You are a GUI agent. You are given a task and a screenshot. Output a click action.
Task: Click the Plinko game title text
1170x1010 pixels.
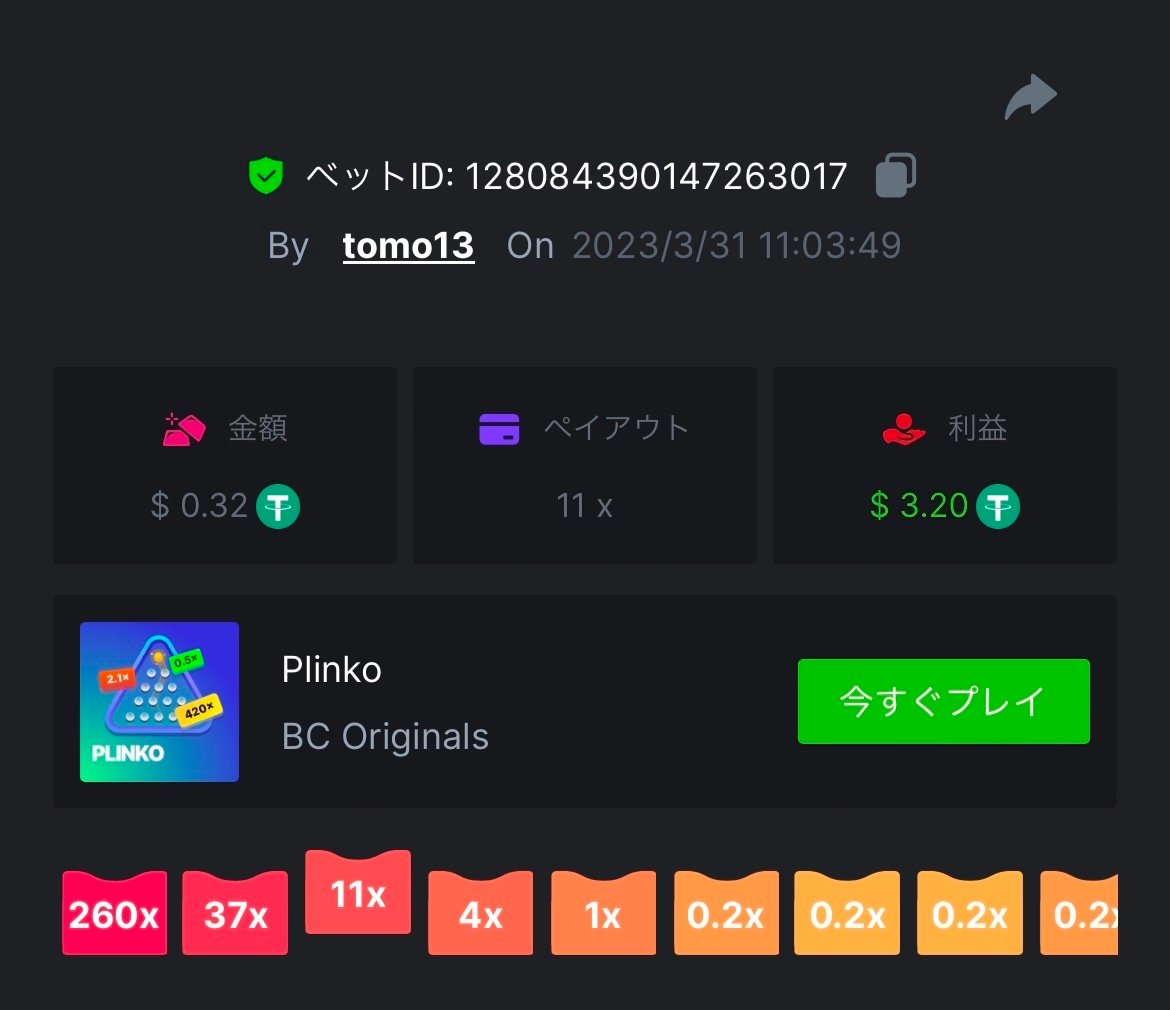(331, 670)
